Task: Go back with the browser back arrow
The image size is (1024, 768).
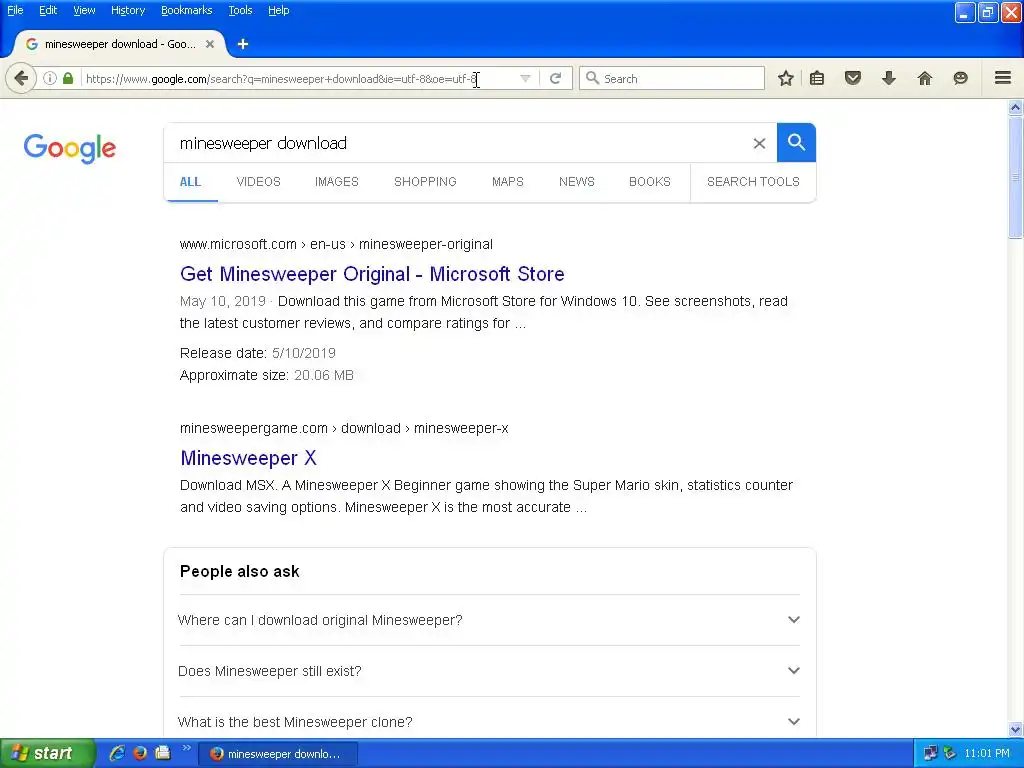Action: click(21, 78)
